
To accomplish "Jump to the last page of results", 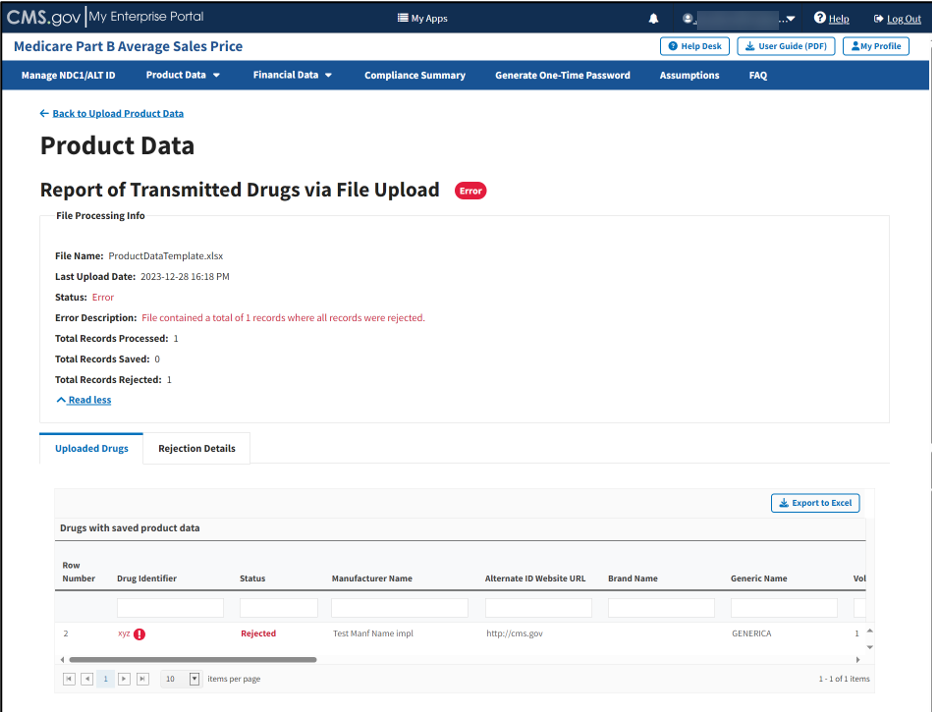I will tap(142, 679).
